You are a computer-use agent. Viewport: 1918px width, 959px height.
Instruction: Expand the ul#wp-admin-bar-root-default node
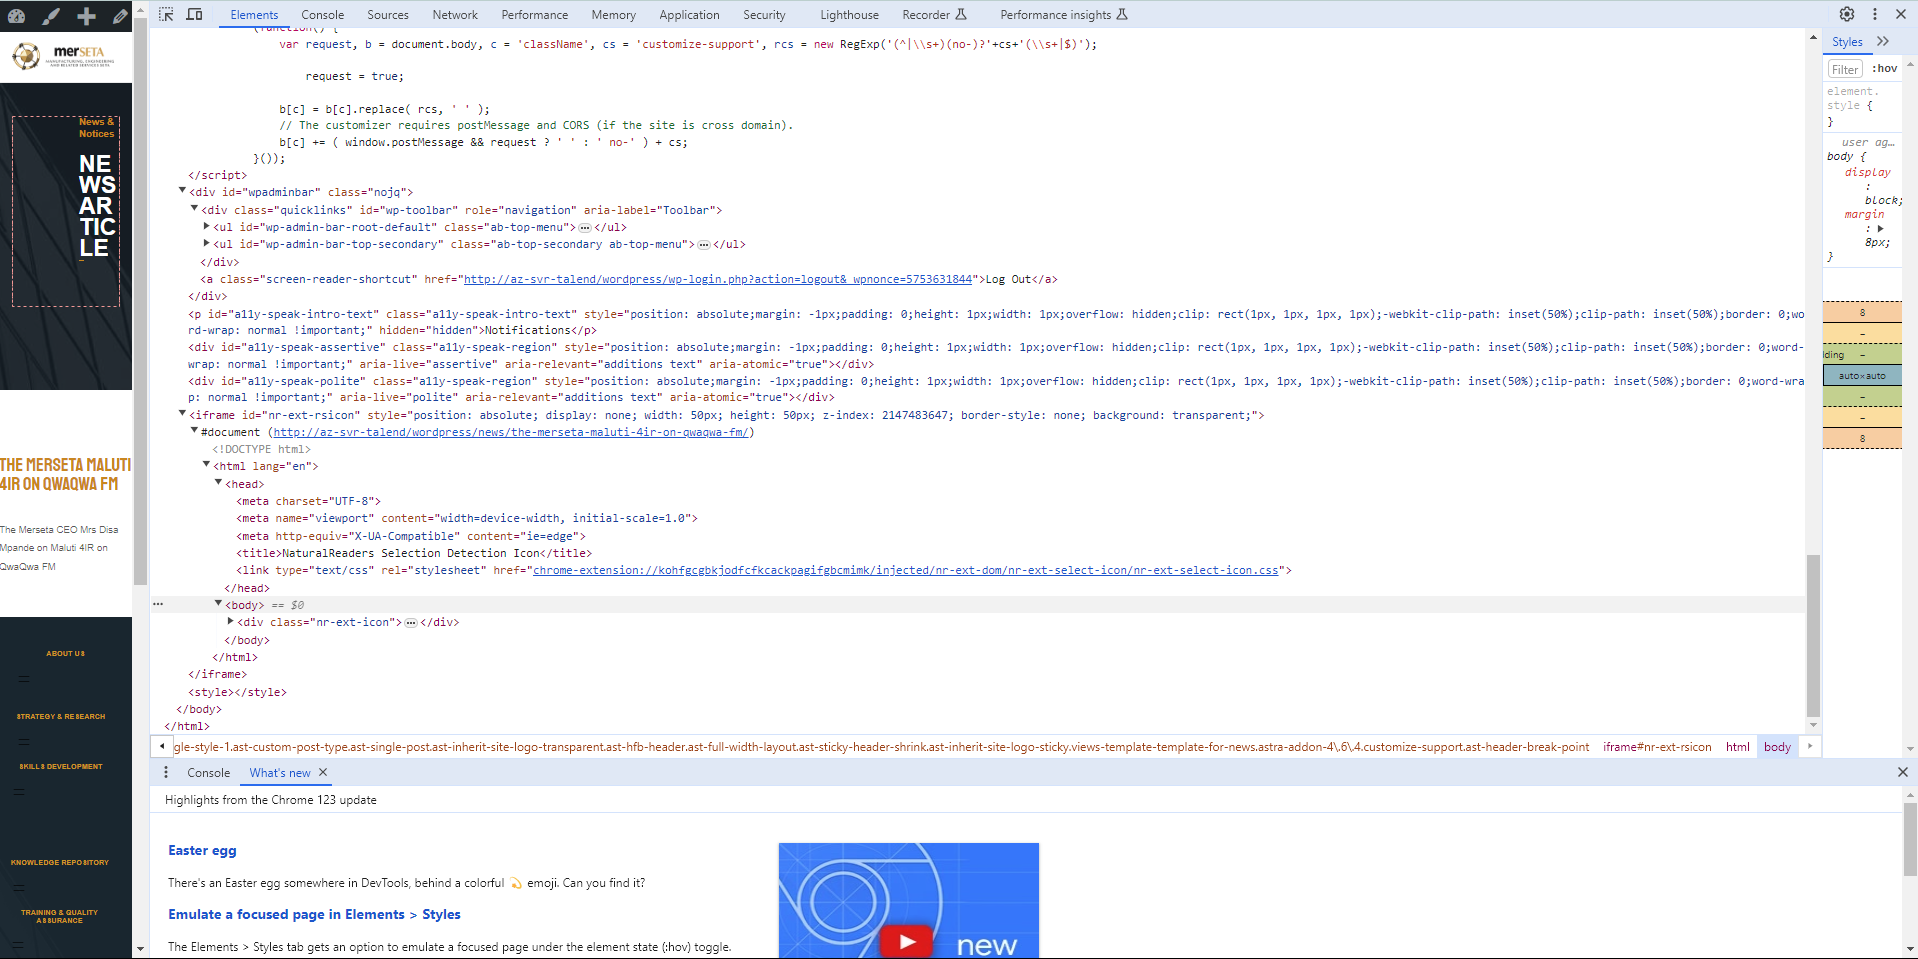tap(206, 226)
